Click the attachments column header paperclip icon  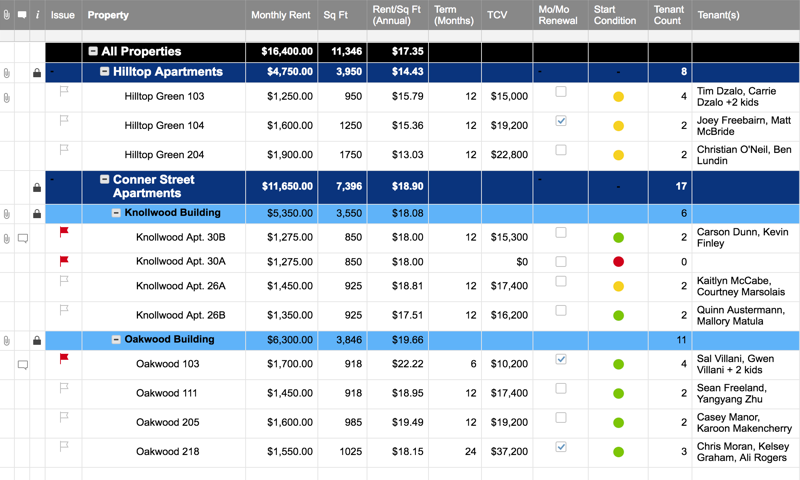tap(7, 15)
